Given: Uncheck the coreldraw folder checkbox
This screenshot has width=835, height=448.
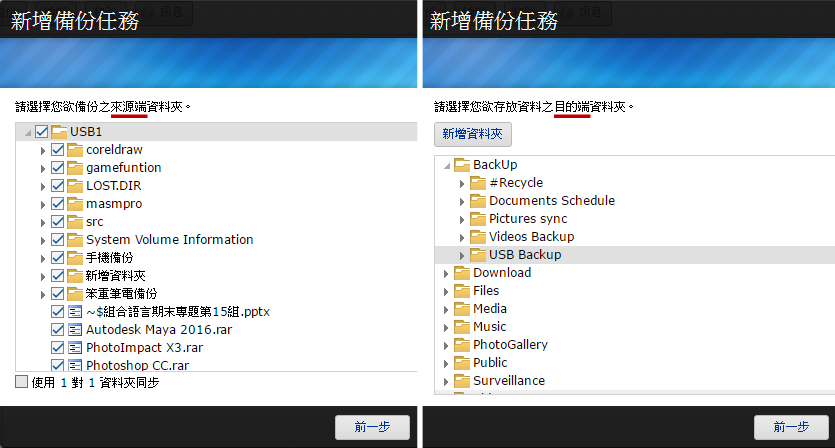Looking at the screenshot, I should click(x=58, y=150).
